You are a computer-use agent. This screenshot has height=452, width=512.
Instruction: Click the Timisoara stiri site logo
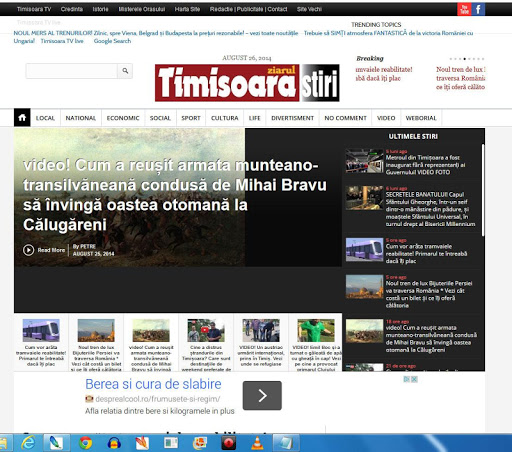click(247, 83)
